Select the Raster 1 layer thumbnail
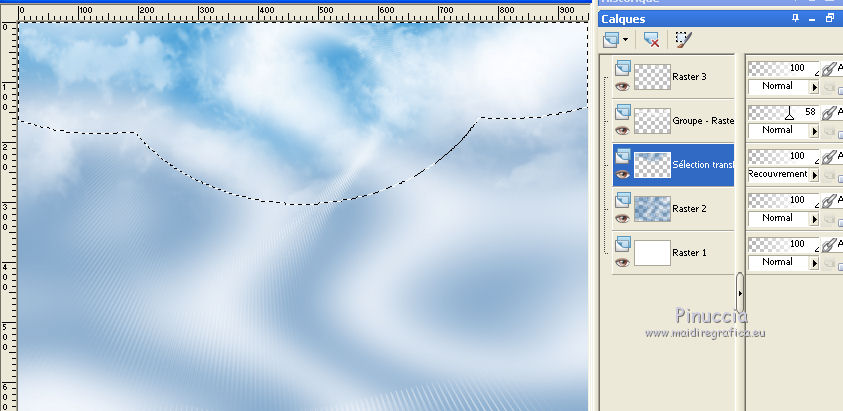The width and height of the screenshot is (843, 411). click(x=653, y=253)
